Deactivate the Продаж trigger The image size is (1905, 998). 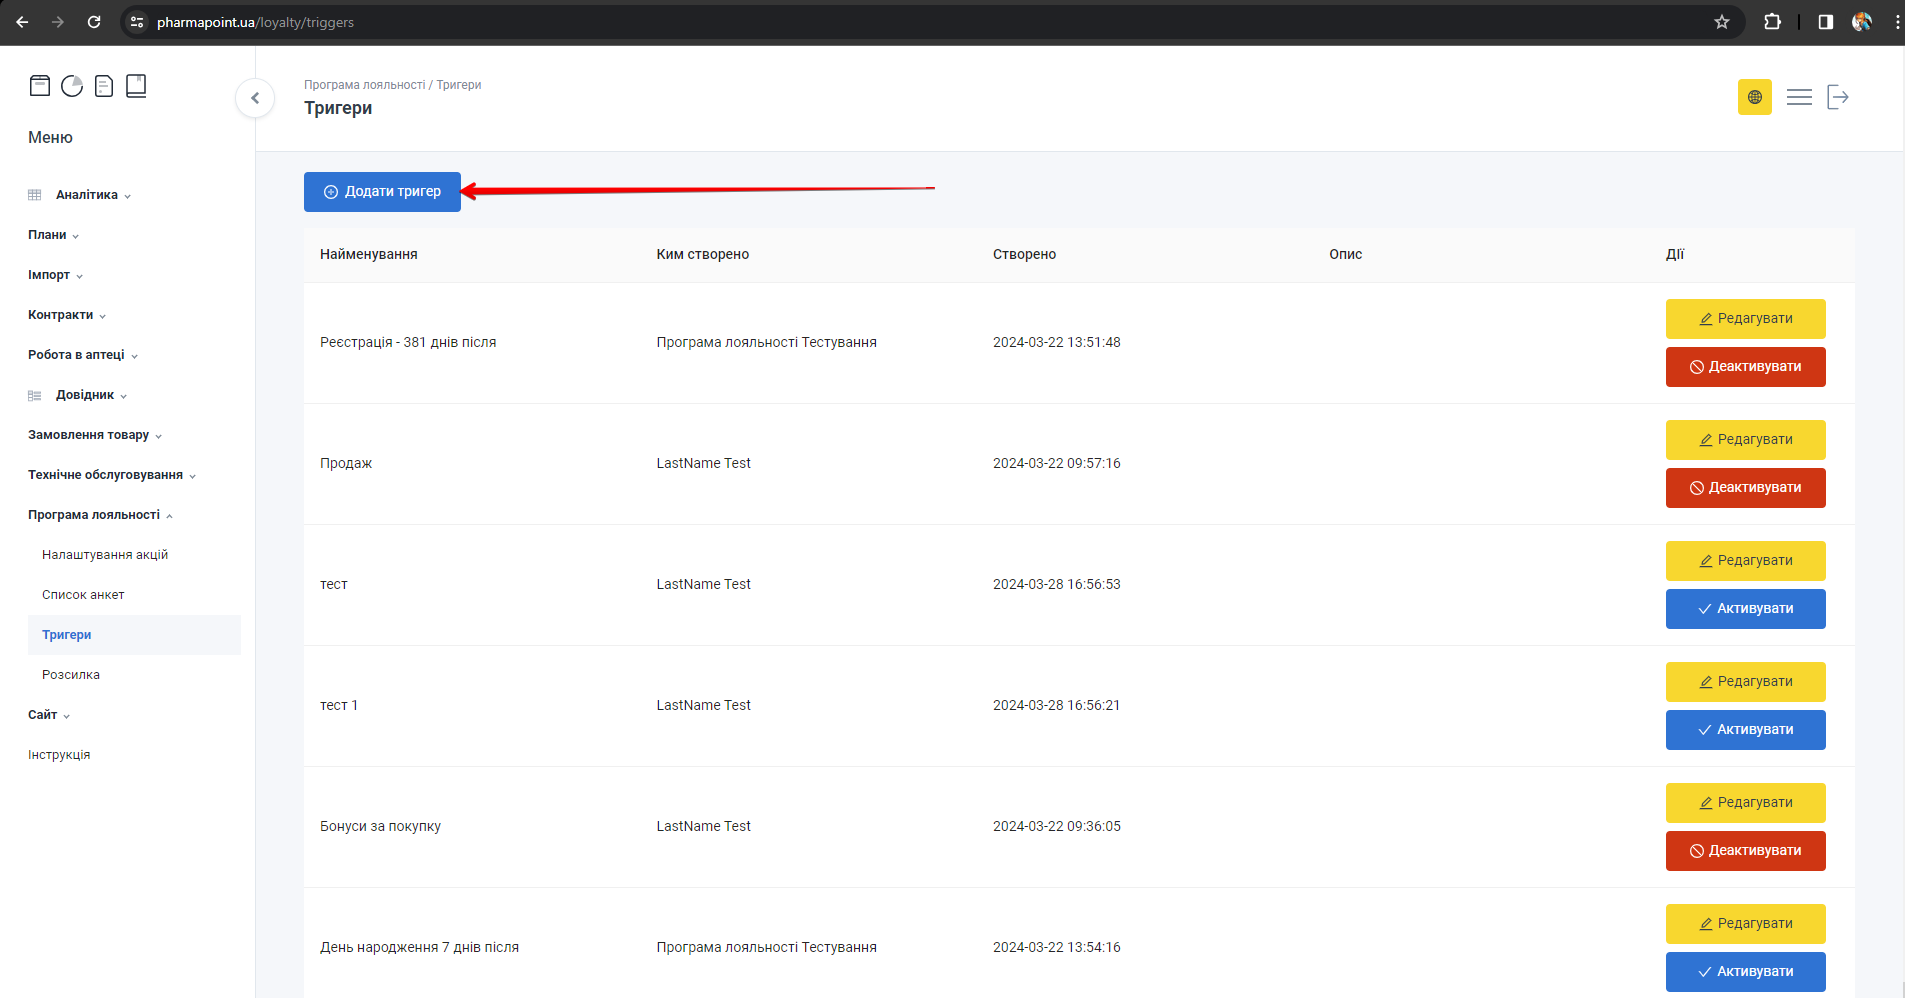click(x=1745, y=488)
